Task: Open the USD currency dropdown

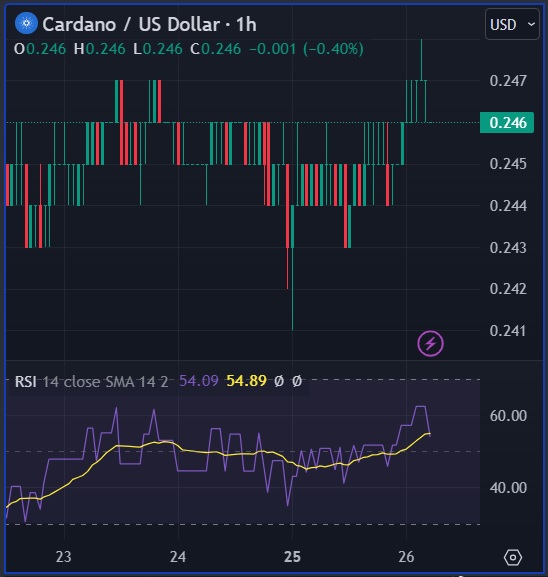Action: click(x=512, y=25)
